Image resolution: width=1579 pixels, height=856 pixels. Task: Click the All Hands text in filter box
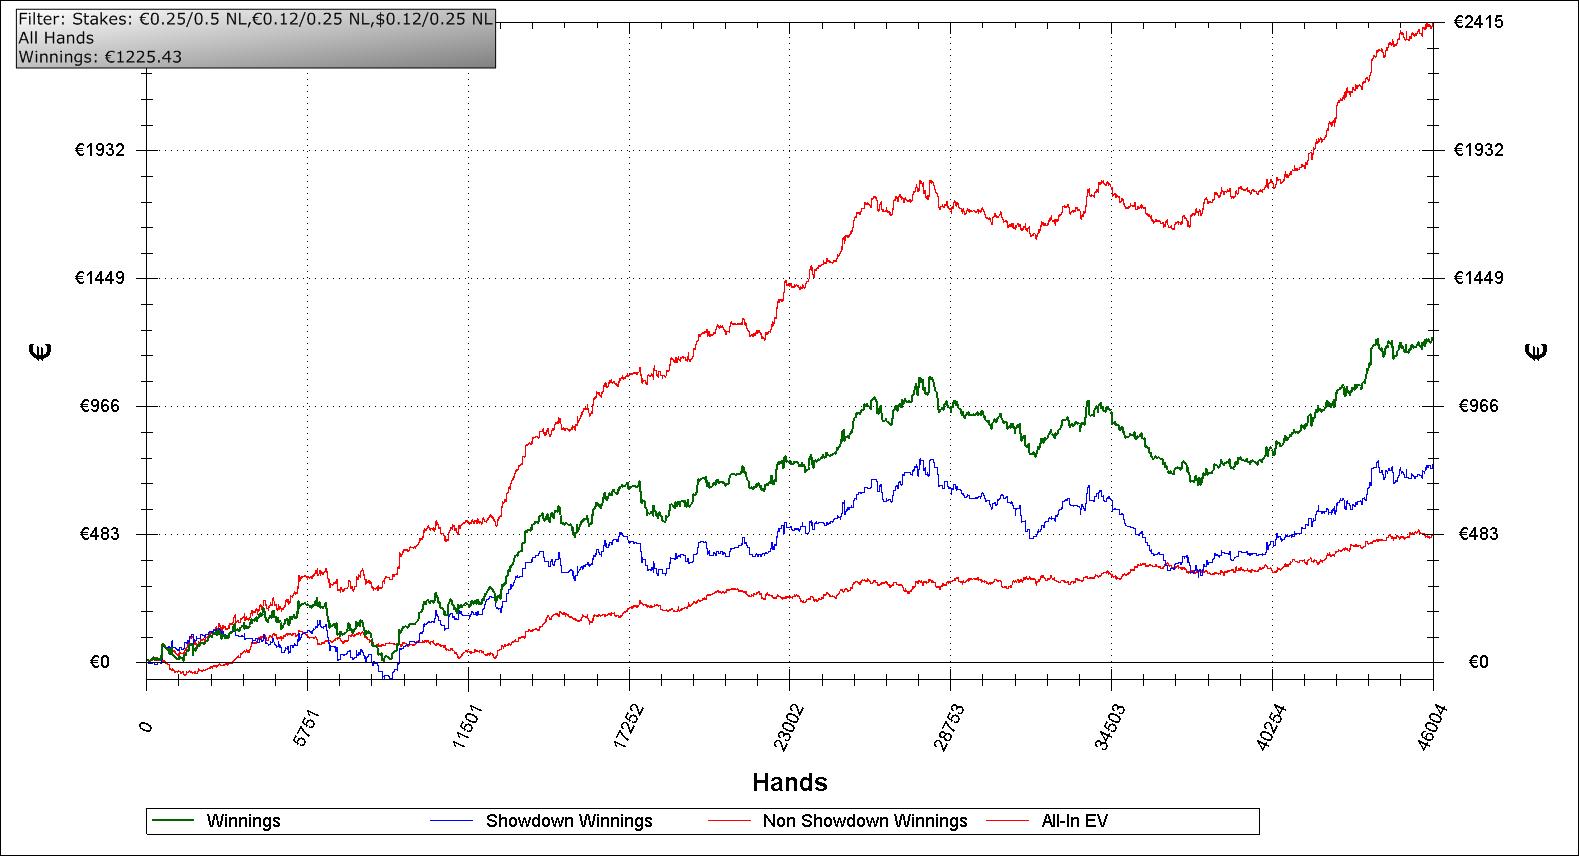click(x=56, y=38)
